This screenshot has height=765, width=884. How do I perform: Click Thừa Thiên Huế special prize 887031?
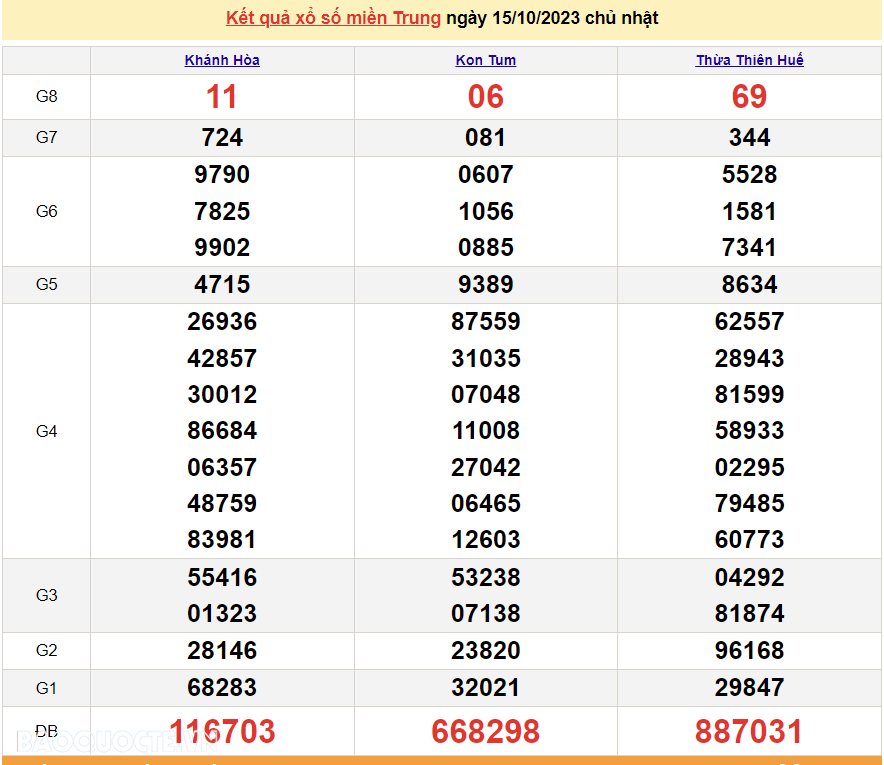[x=749, y=731]
